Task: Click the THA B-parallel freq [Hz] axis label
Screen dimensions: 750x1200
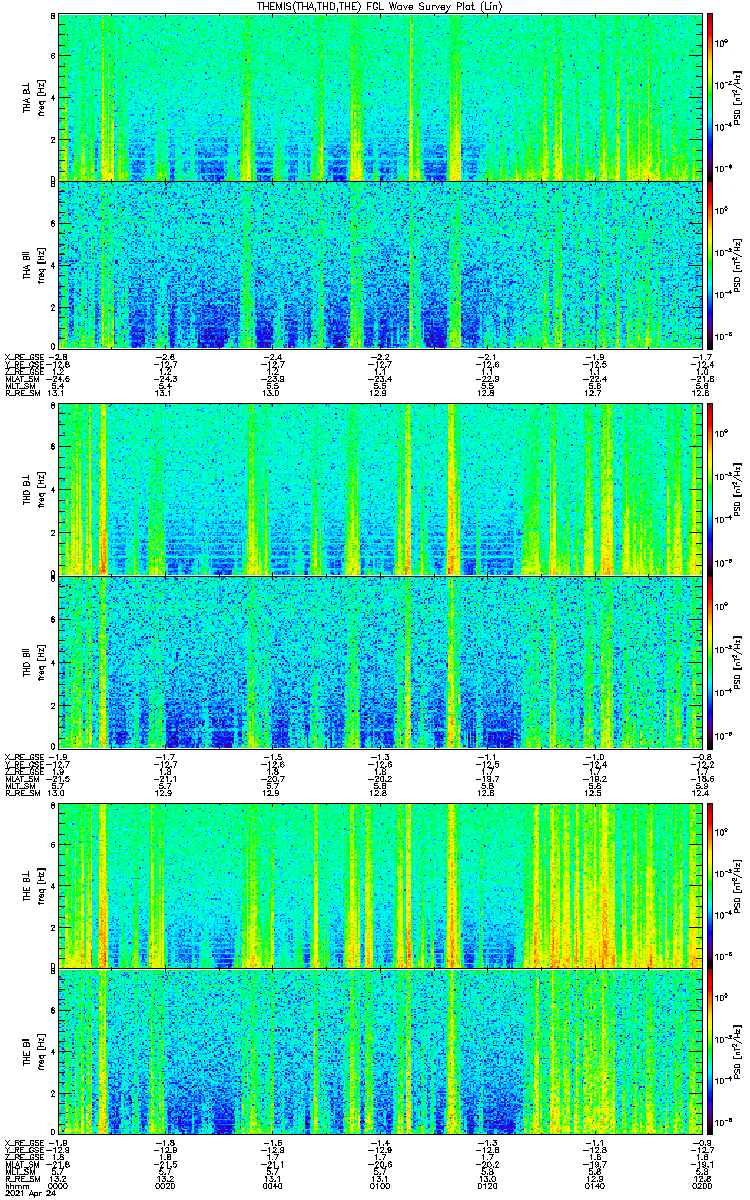Action: pyautogui.click(x=40, y=264)
